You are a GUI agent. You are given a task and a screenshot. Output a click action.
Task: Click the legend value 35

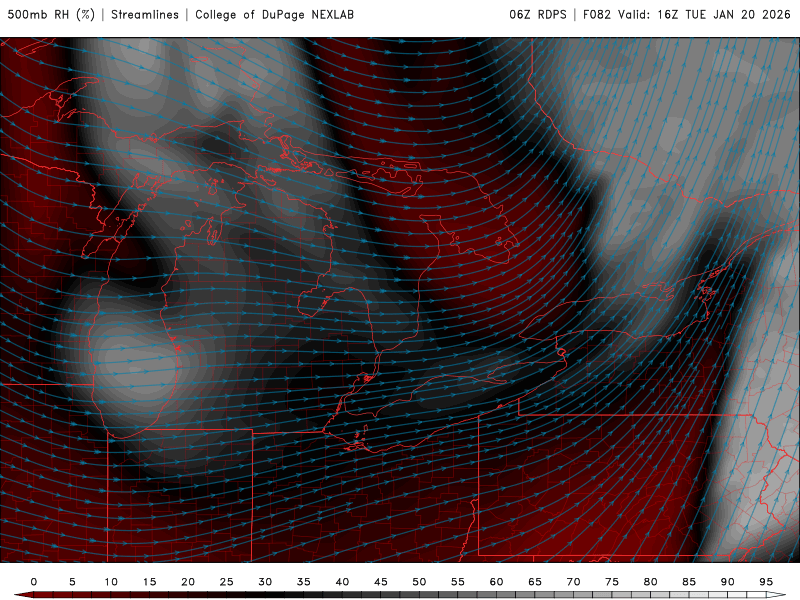pos(304,582)
